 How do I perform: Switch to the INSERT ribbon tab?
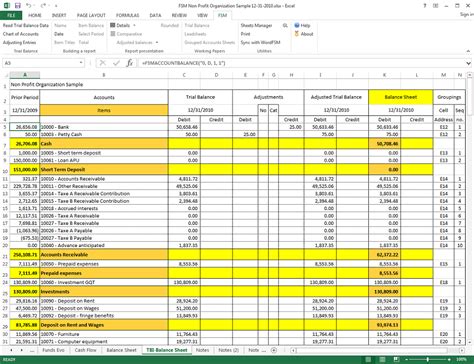click(x=59, y=15)
